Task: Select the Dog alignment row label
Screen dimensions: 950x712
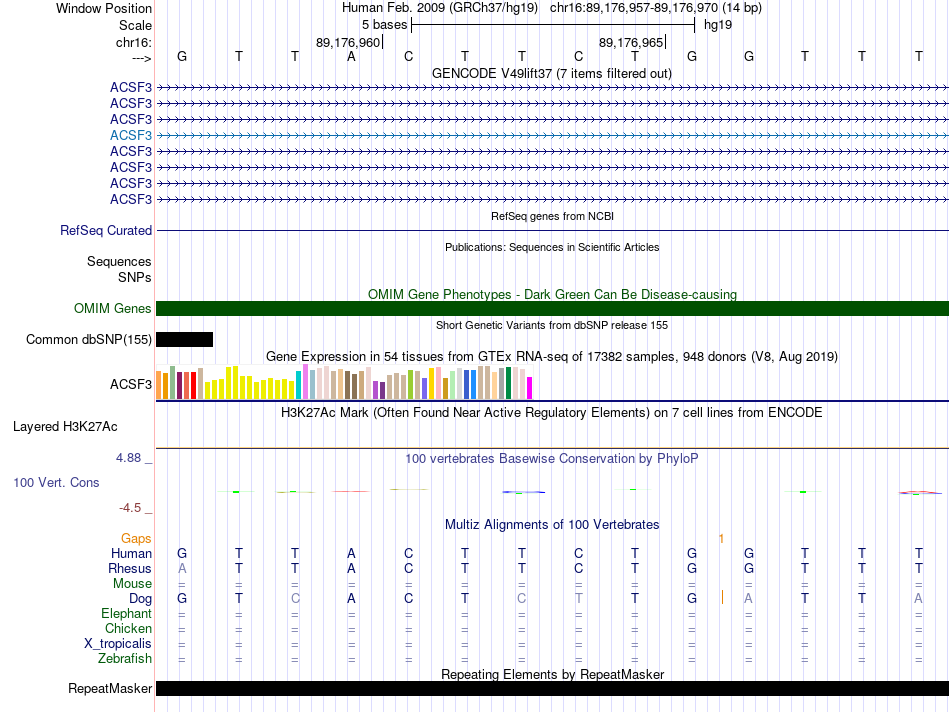Action: [141, 599]
